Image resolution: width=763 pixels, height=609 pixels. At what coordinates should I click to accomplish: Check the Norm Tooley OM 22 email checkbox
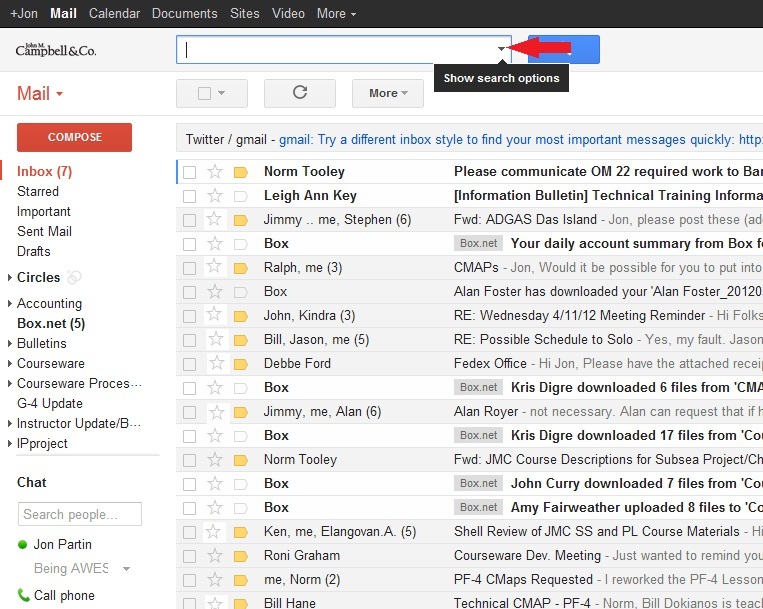[189, 172]
